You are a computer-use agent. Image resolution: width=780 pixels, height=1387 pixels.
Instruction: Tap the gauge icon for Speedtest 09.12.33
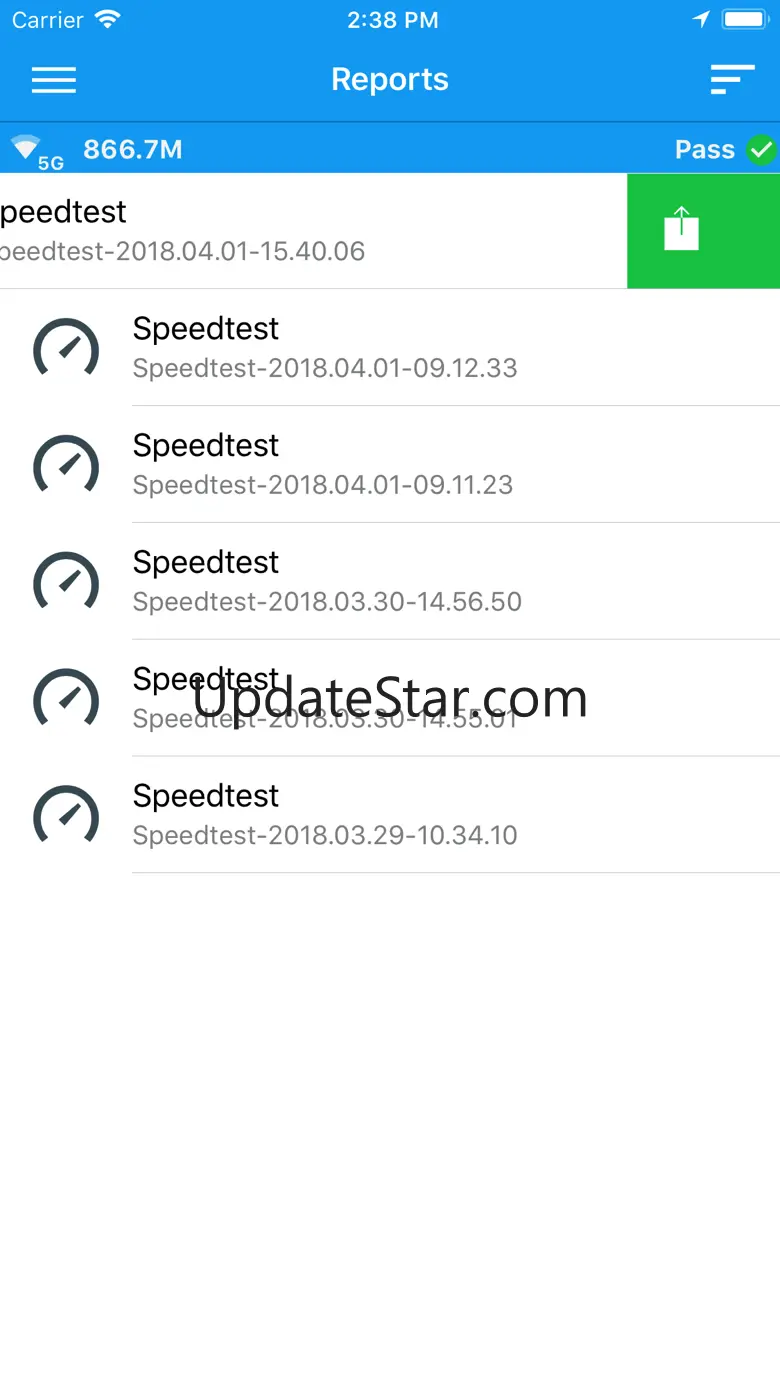(x=66, y=348)
